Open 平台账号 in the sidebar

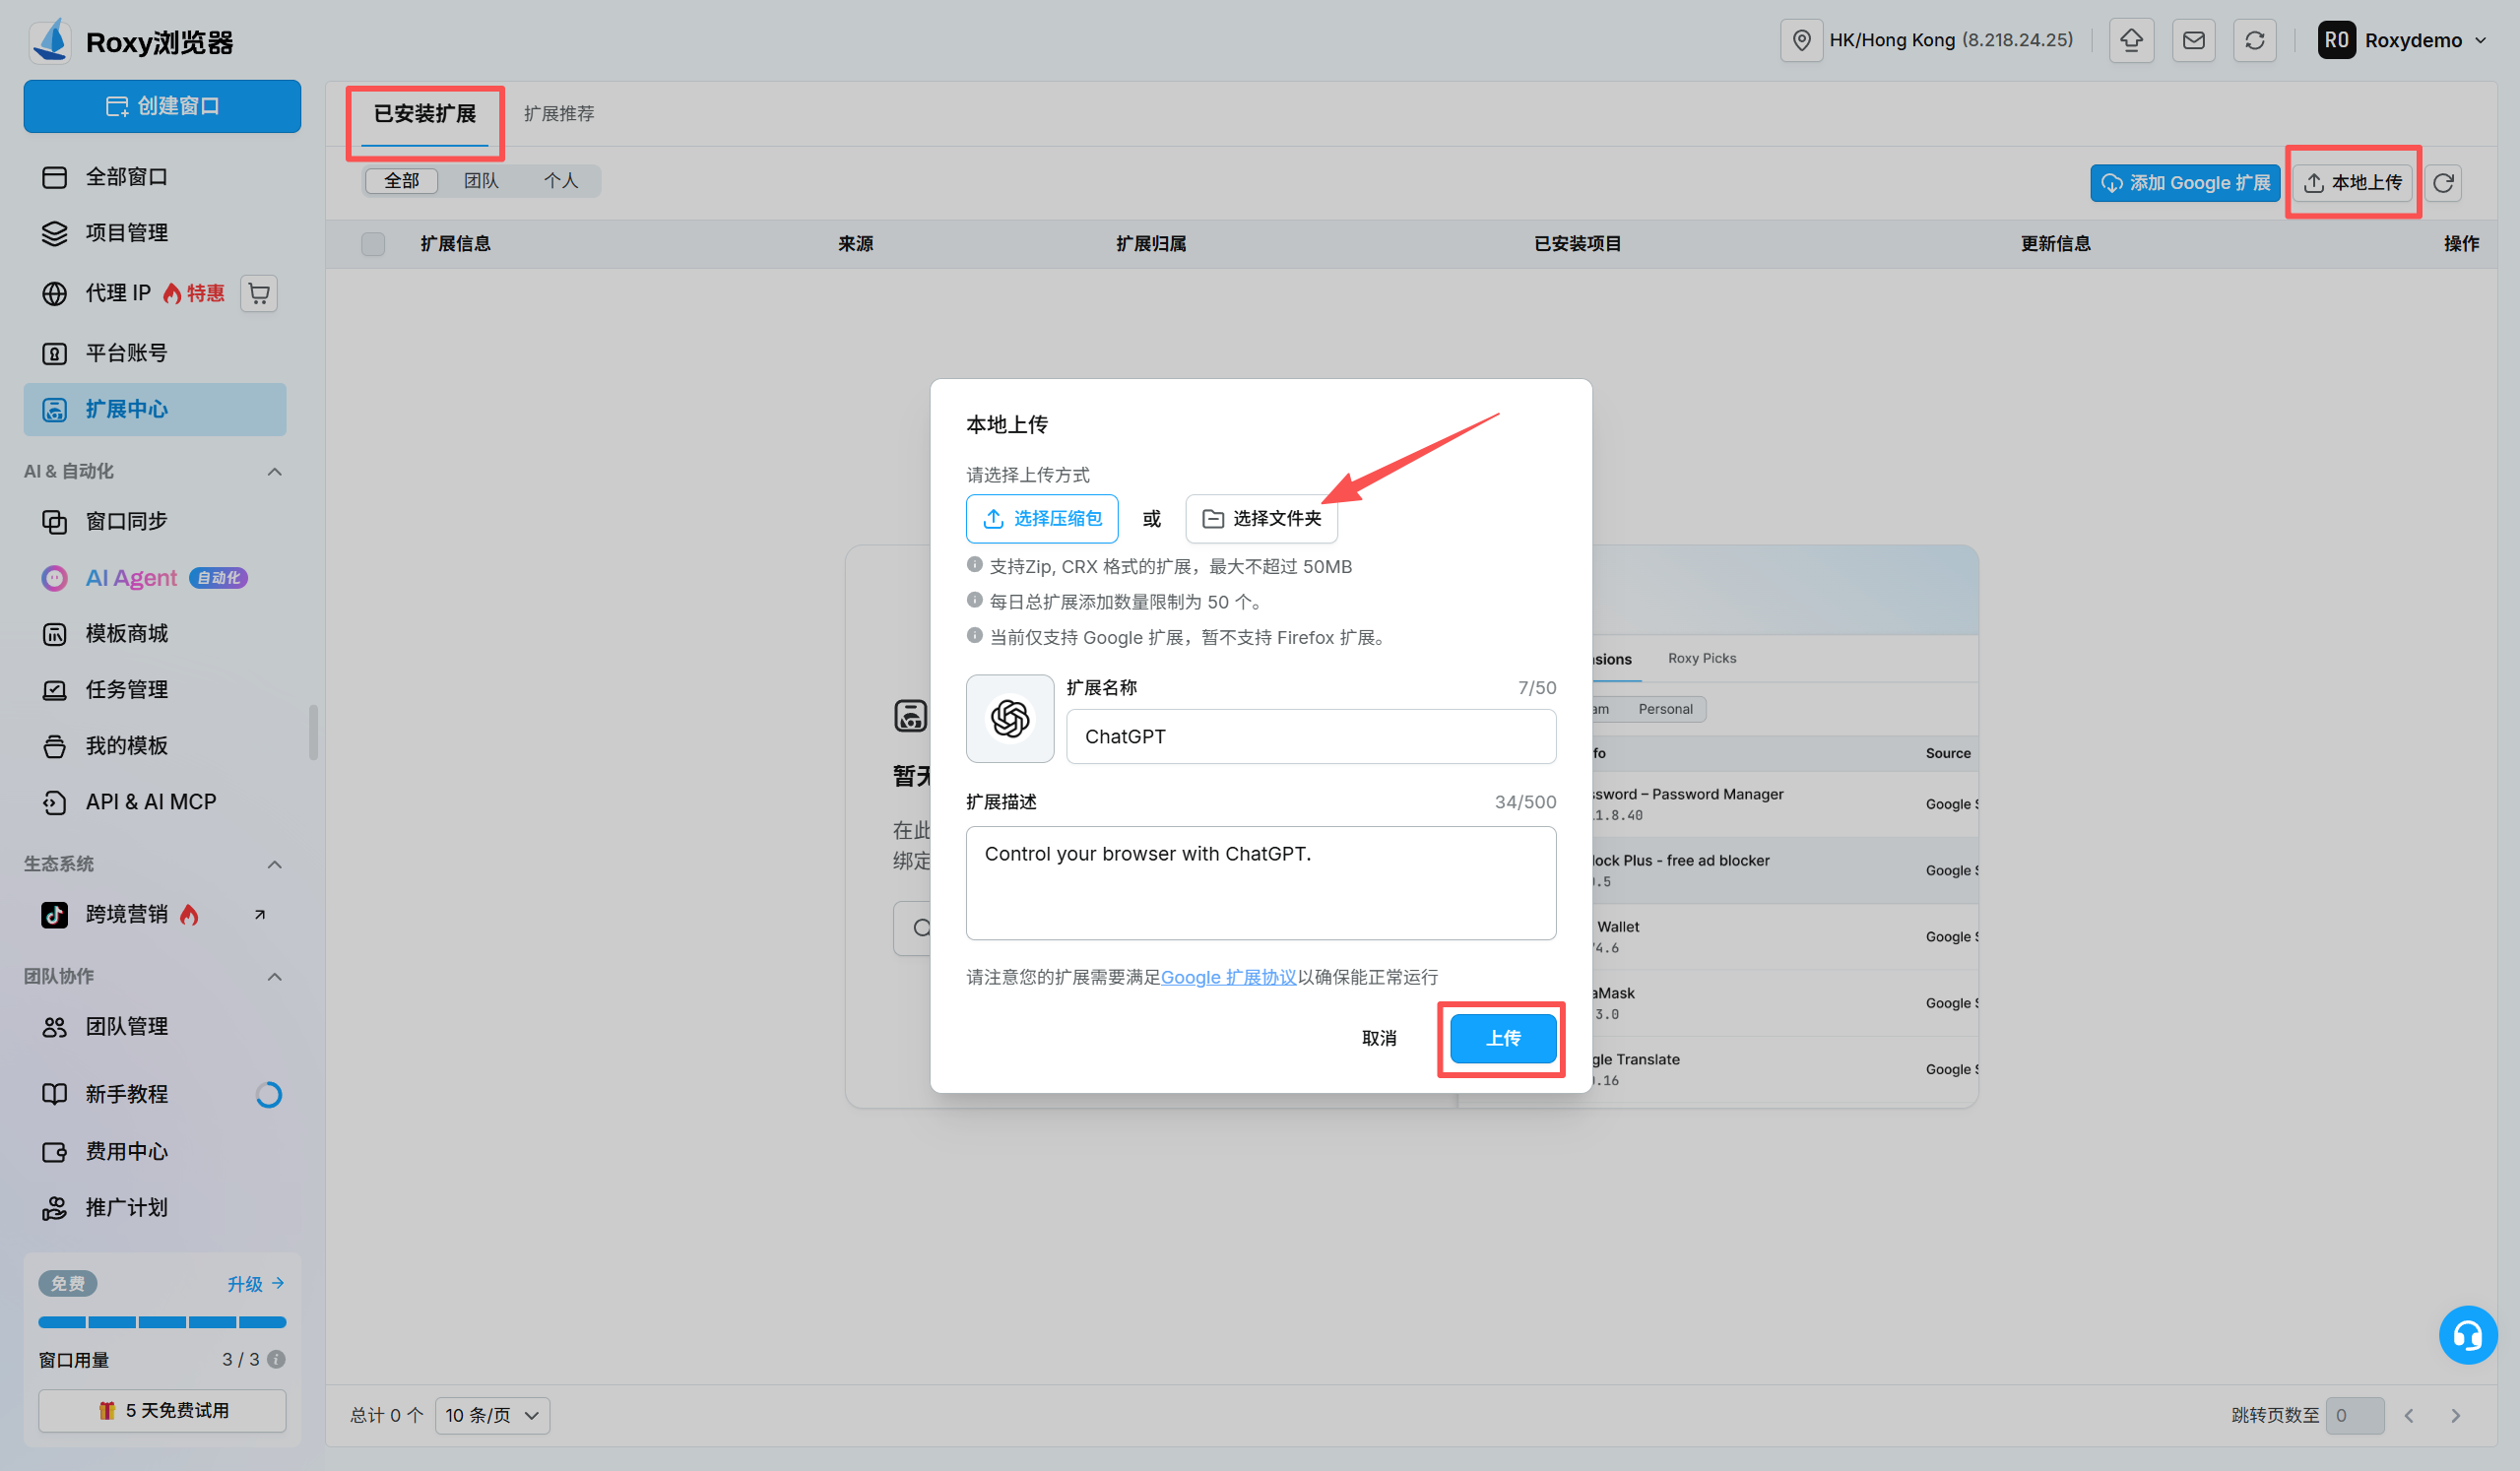[155, 353]
